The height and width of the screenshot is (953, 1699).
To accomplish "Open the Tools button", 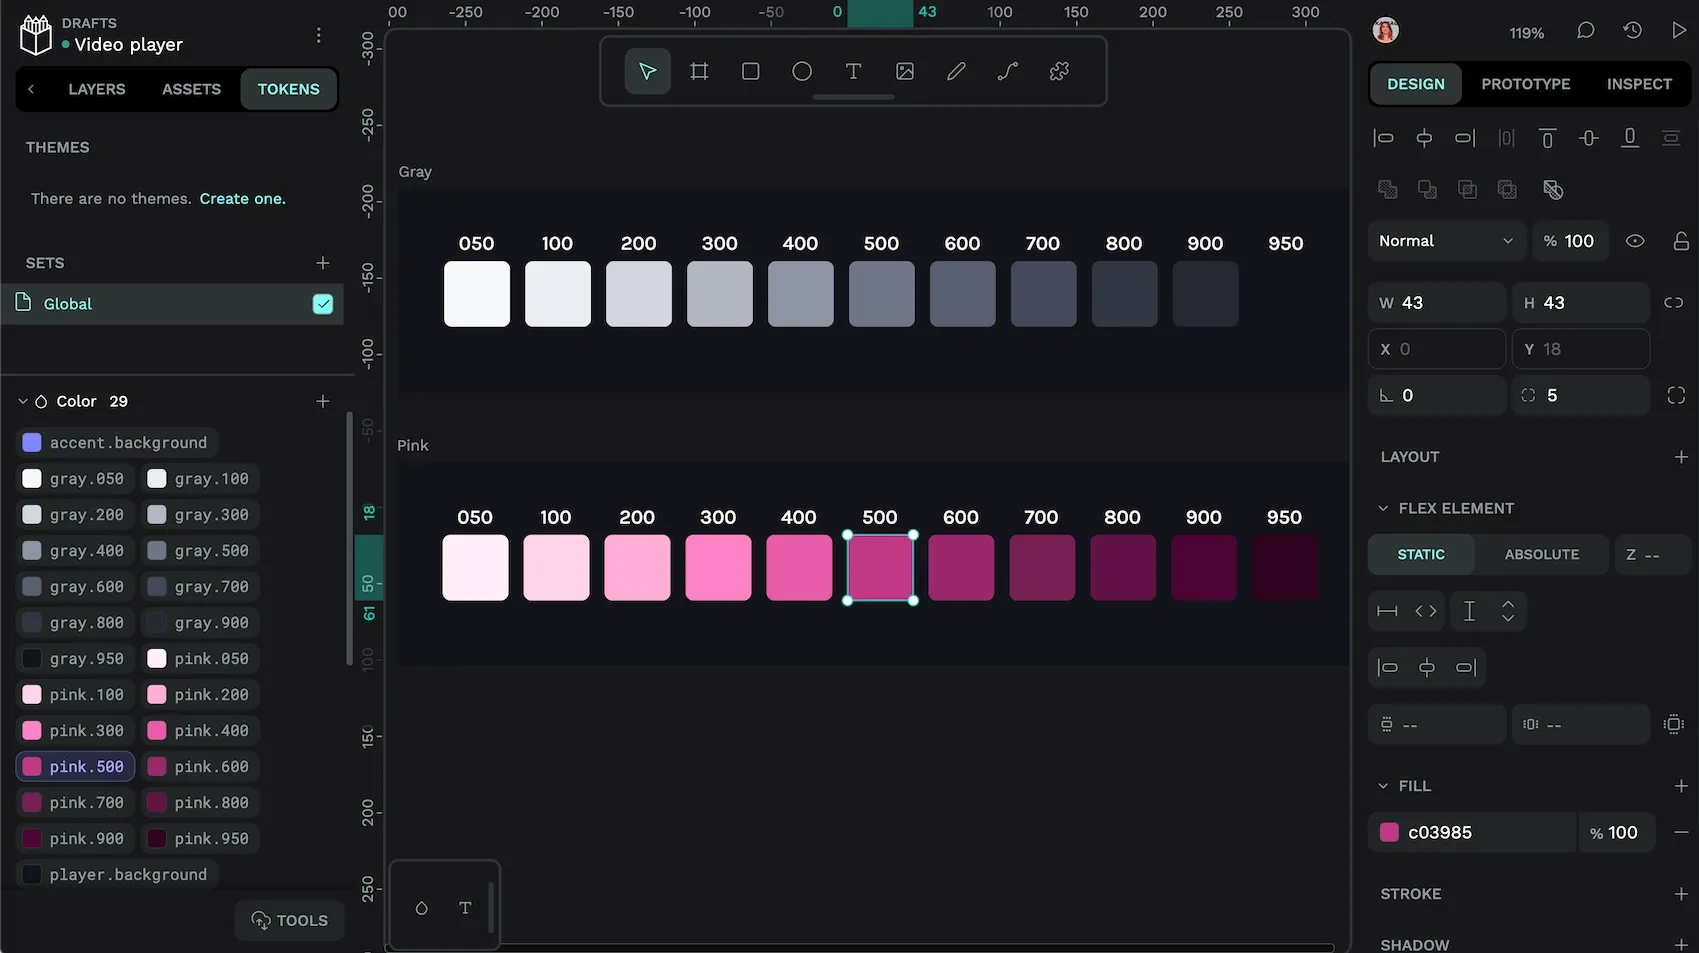I will pyautogui.click(x=289, y=920).
